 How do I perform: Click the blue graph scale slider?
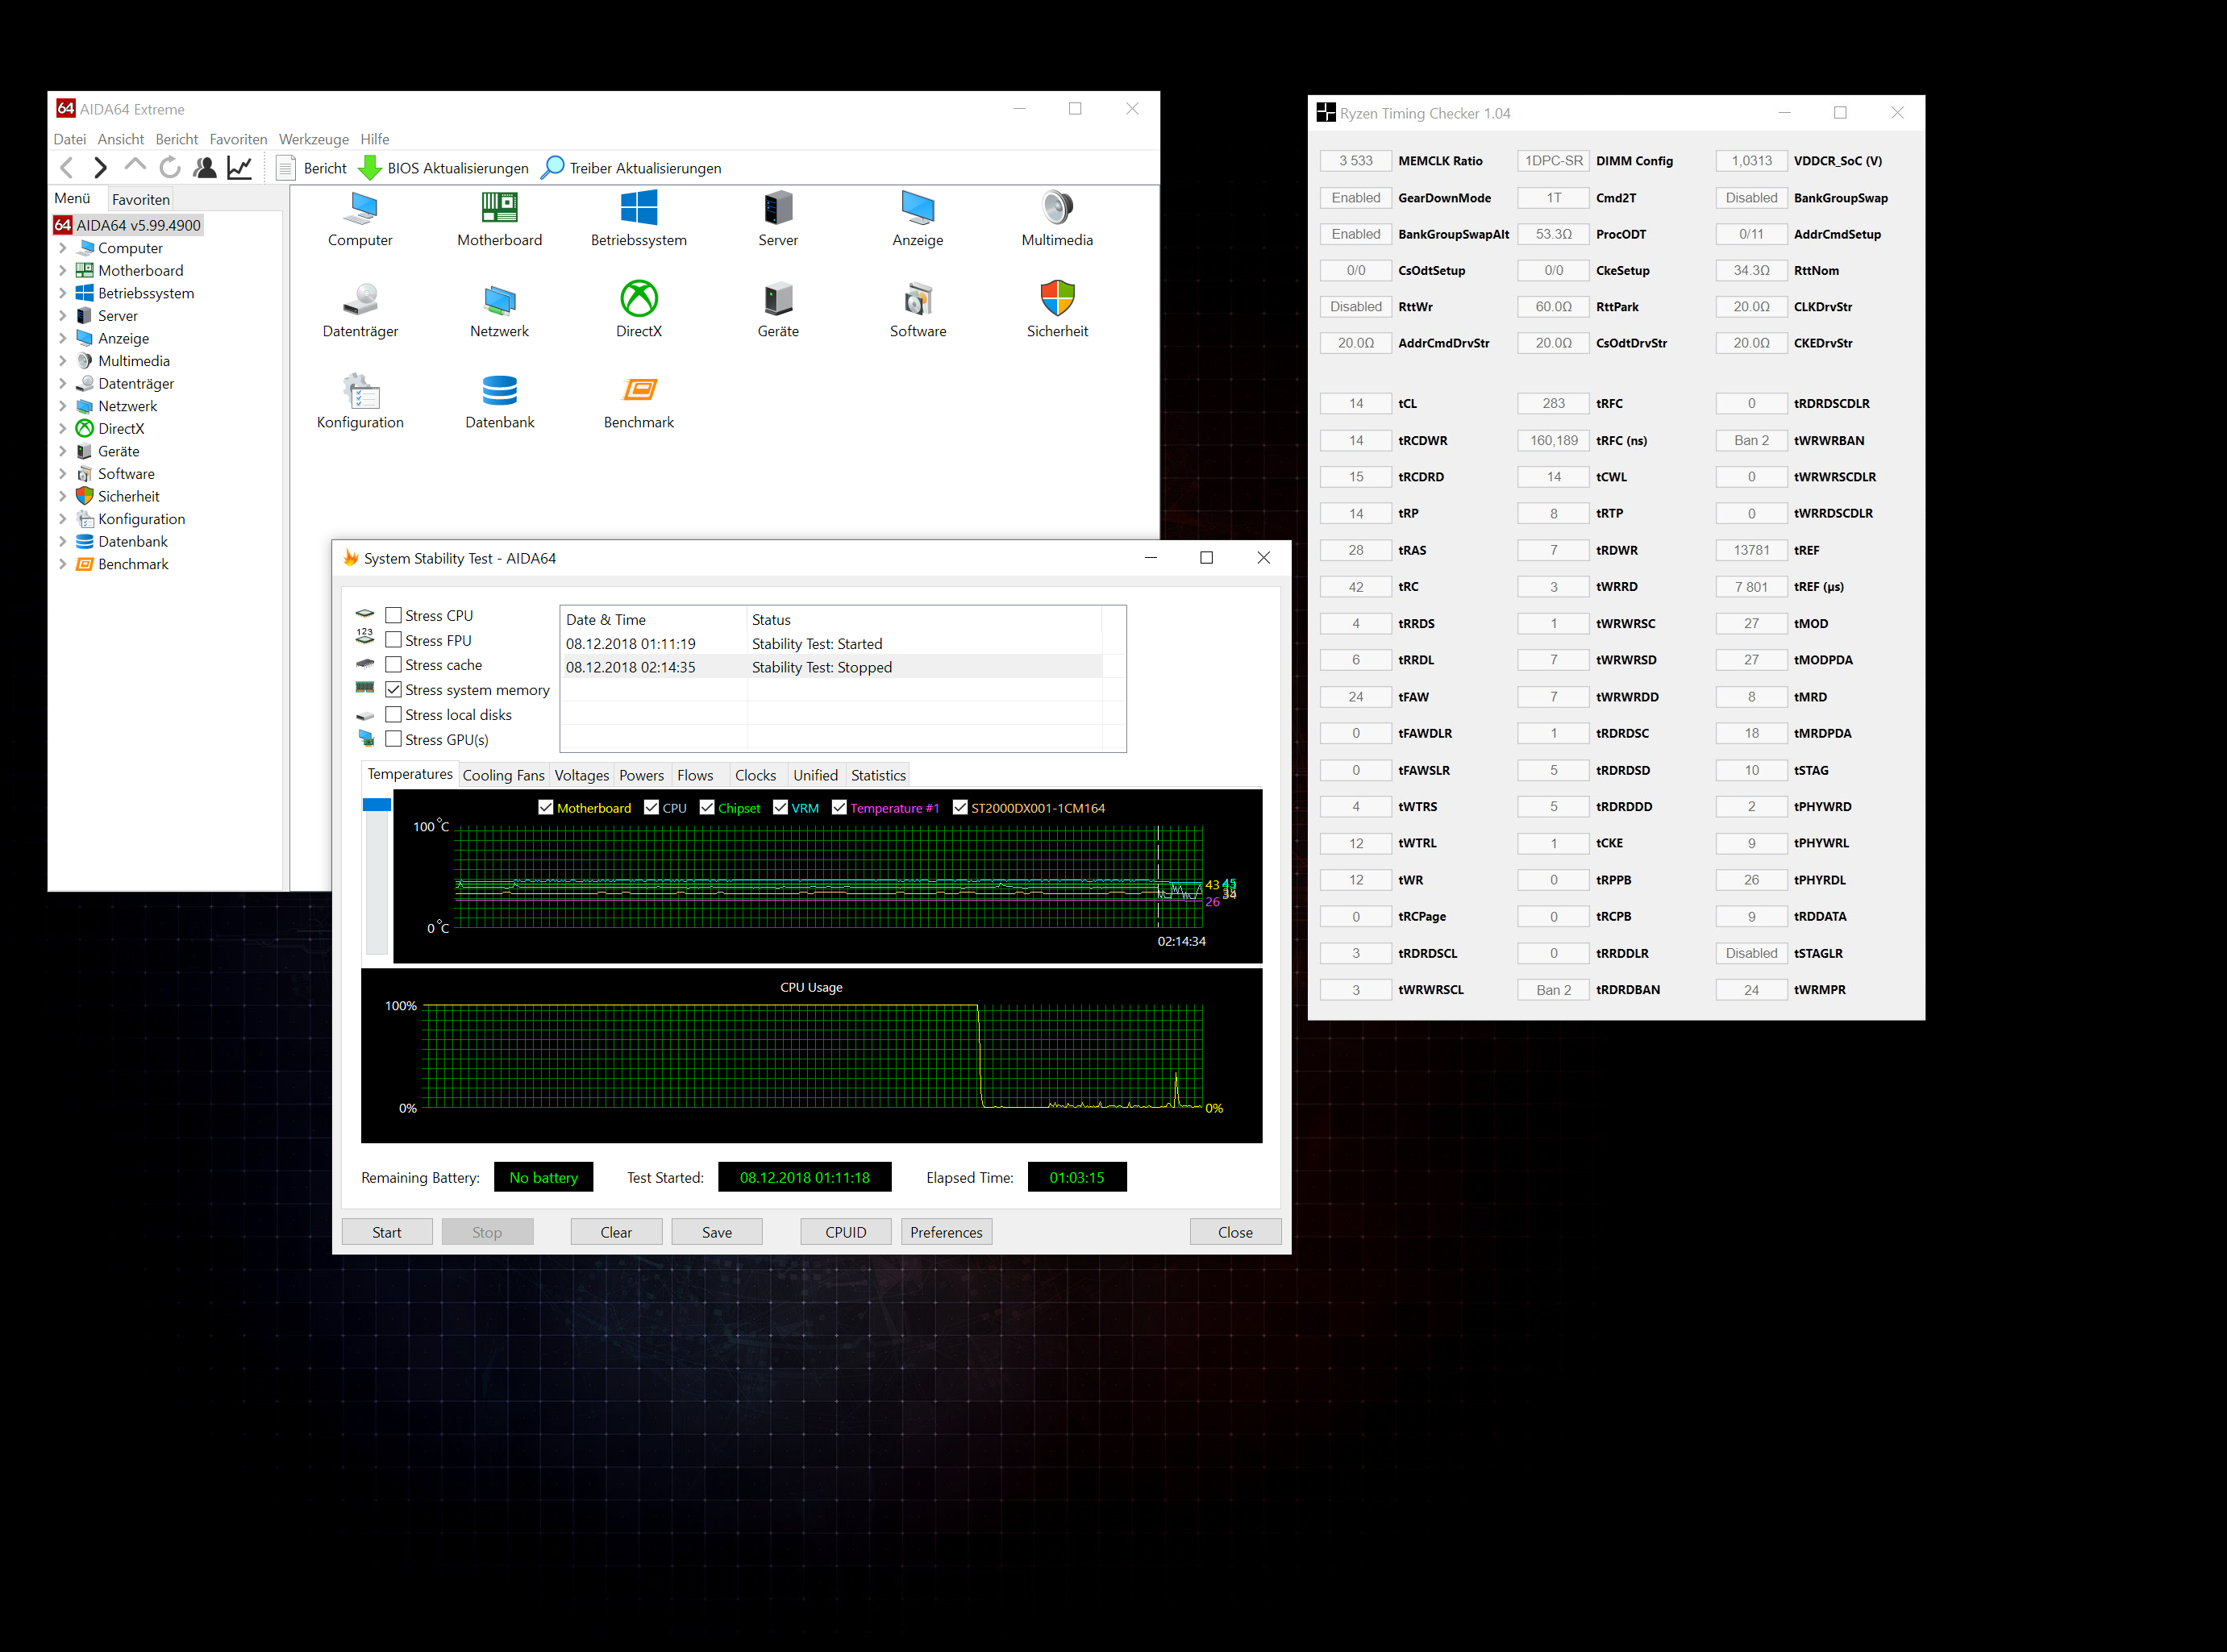(376, 804)
